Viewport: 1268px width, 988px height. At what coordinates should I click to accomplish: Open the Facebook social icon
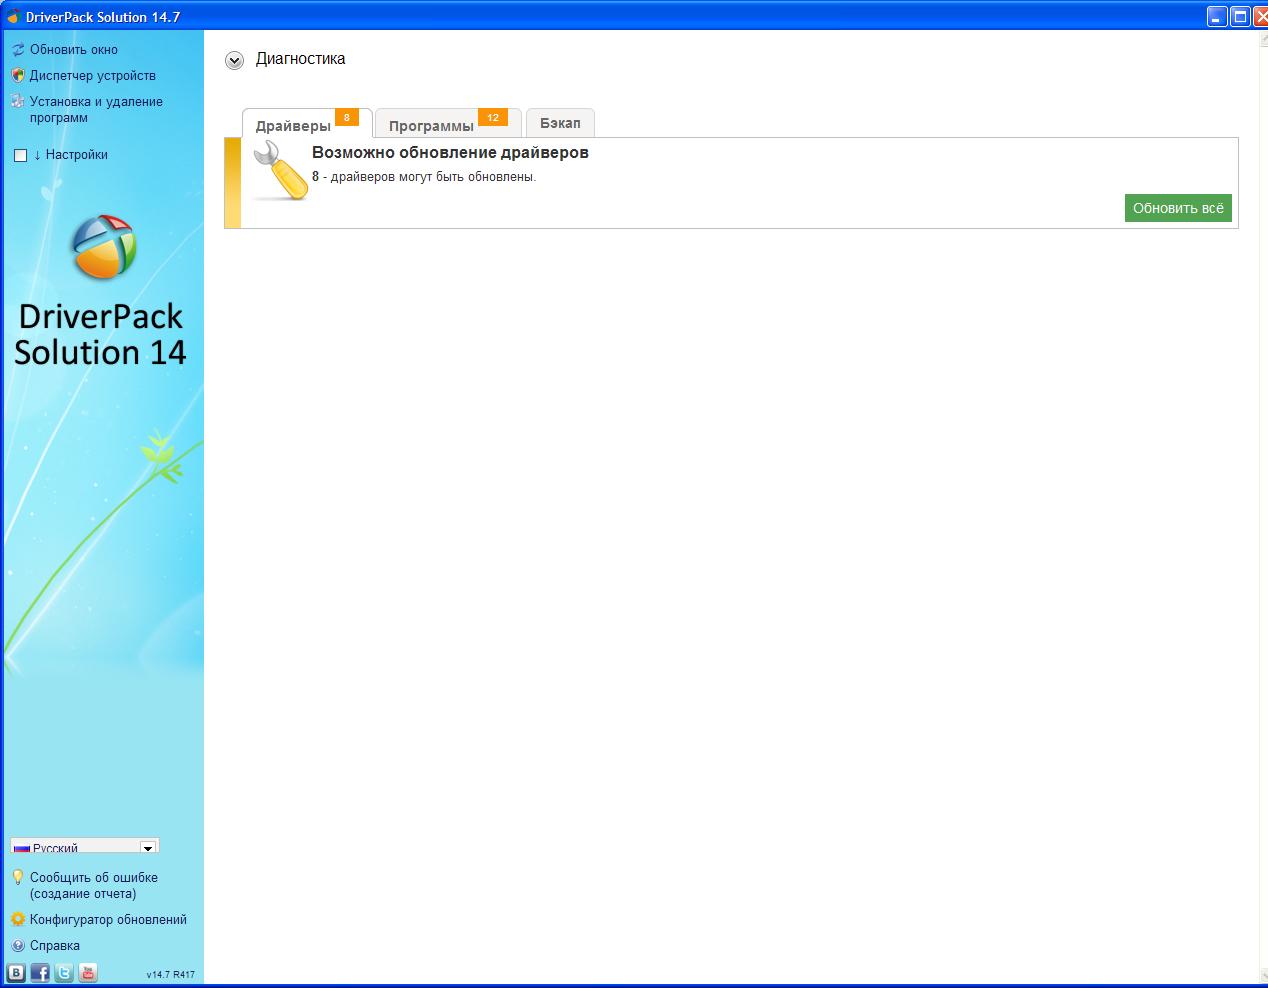point(40,972)
